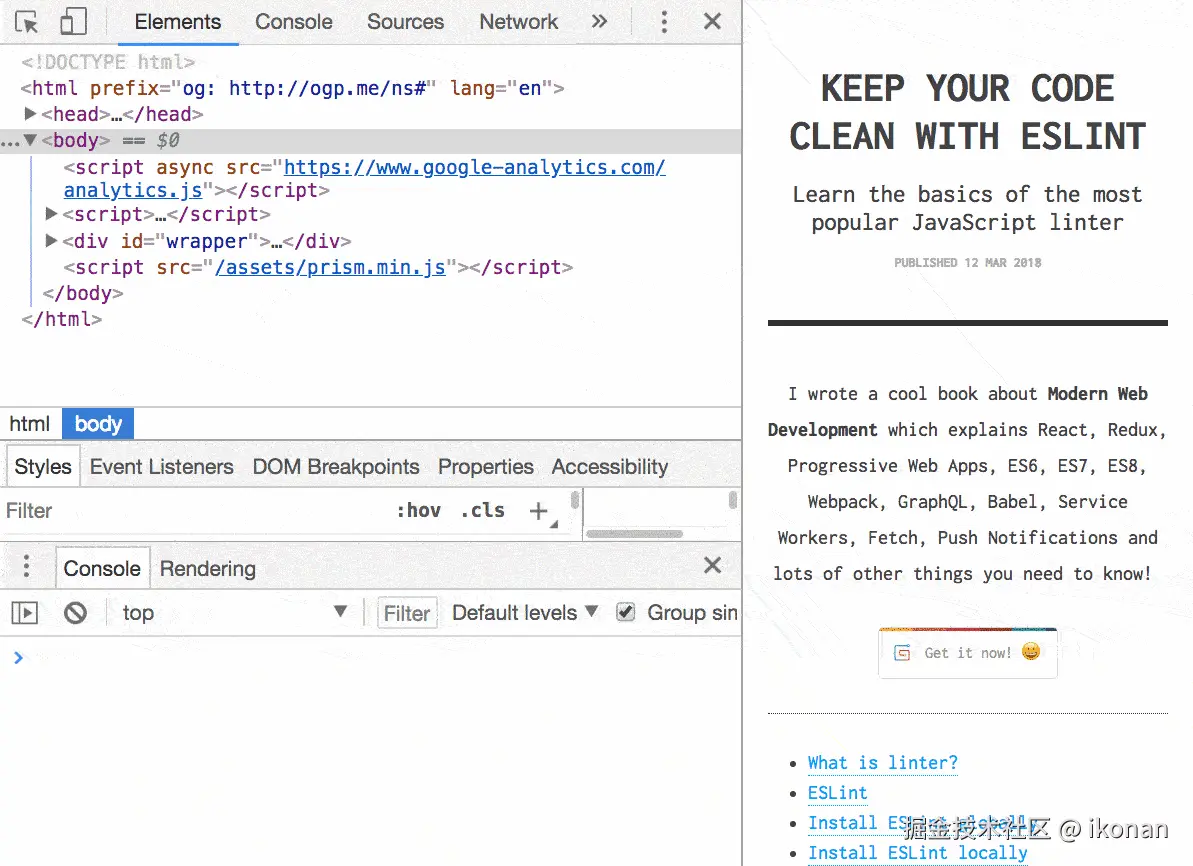Click the console prompt input line
Screen dimensions: 1193x866
click(371, 657)
